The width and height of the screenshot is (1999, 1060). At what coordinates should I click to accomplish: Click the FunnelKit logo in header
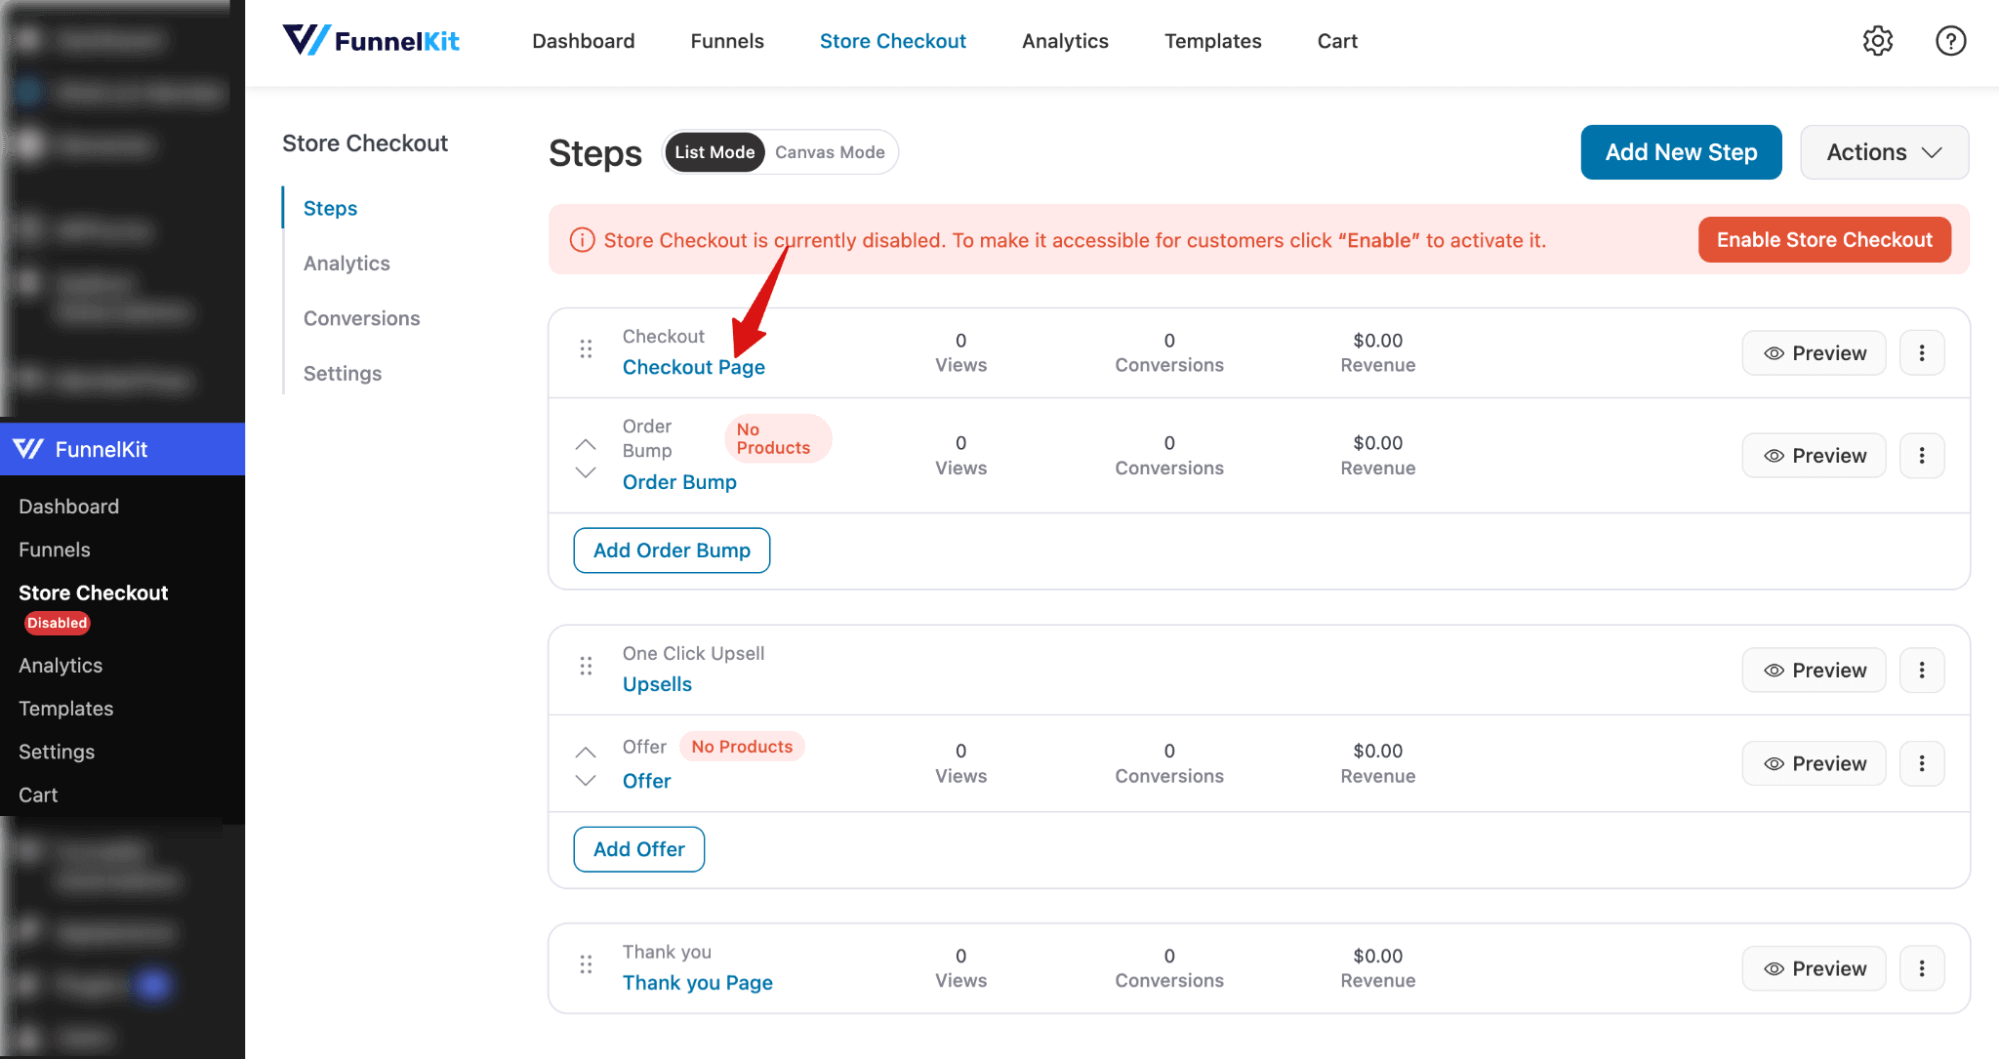coord(371,41)
